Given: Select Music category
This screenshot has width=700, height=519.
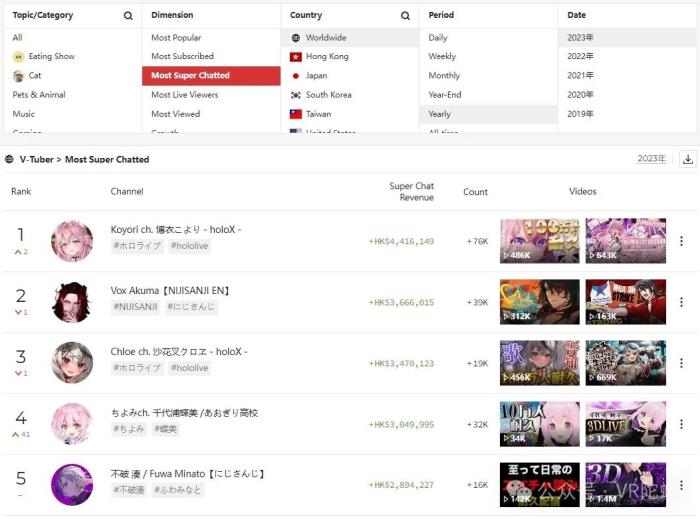Looking at the screenshot, I should click(24, 114).
